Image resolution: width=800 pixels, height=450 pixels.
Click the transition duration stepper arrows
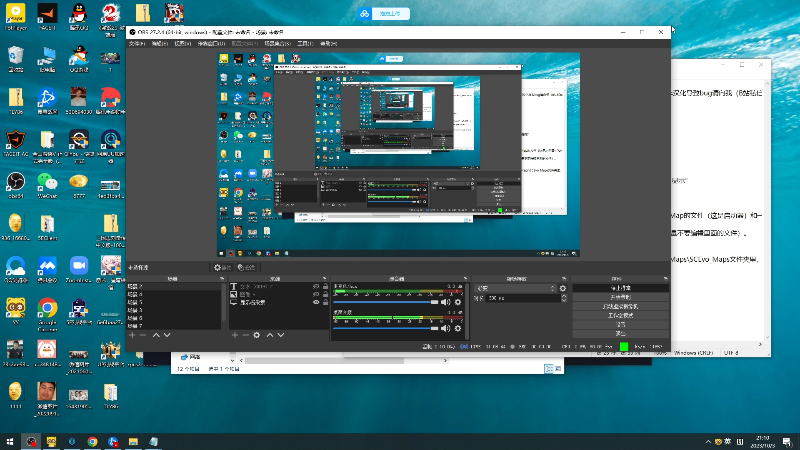pyautogui.click(x=564, y=298)
